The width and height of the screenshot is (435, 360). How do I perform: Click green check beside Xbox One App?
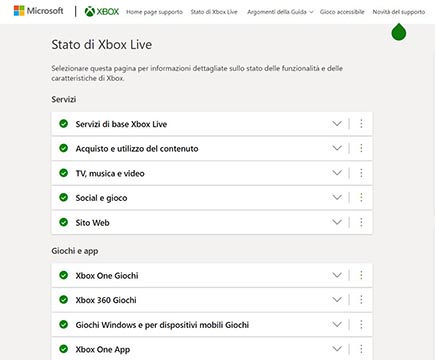(x=63, y=349)
